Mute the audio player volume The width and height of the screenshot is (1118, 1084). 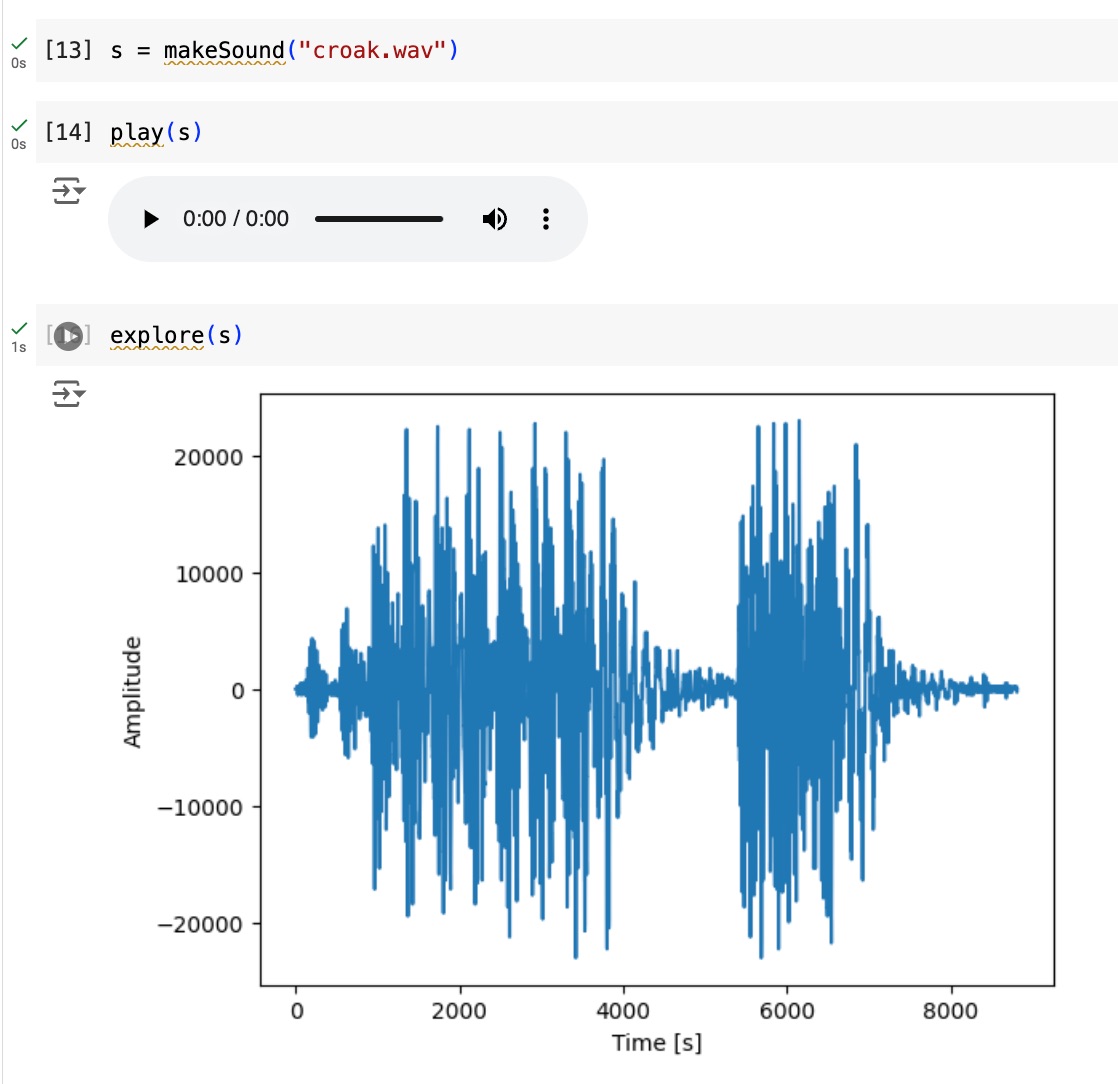click(x=495, y=219)
